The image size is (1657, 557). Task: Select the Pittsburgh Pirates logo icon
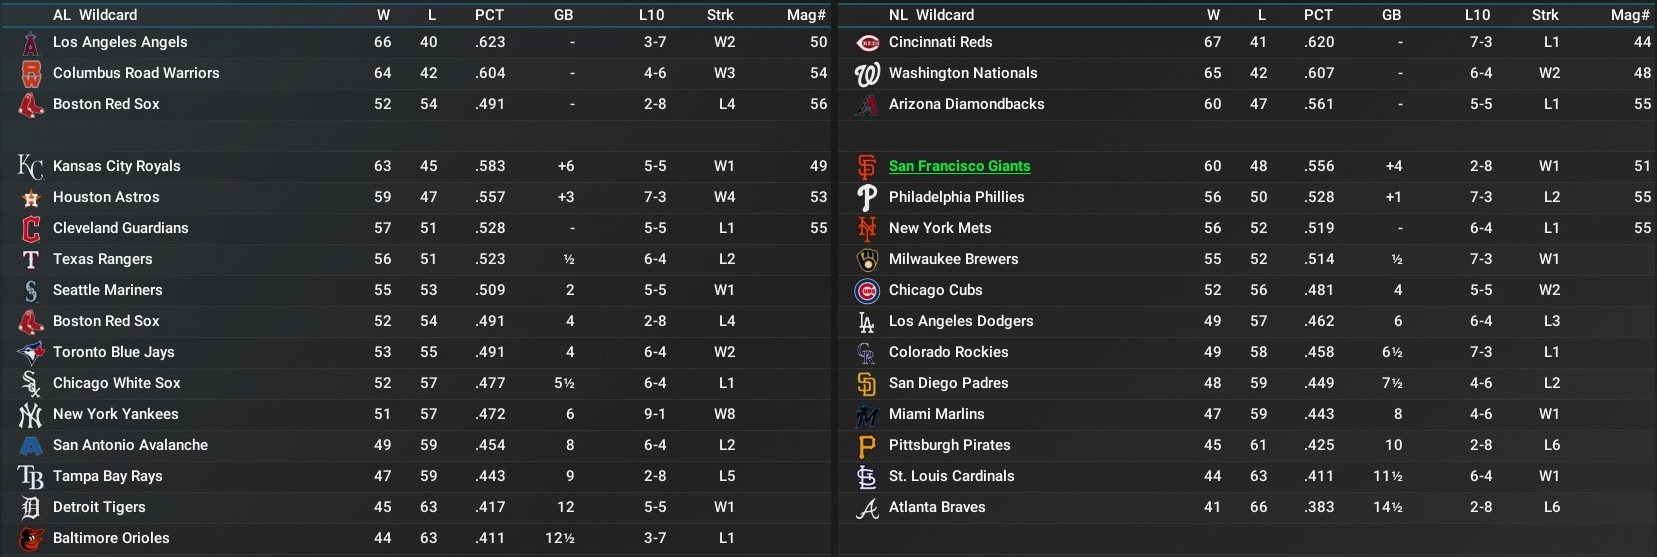pyautogui.click(x=867, y=446)
